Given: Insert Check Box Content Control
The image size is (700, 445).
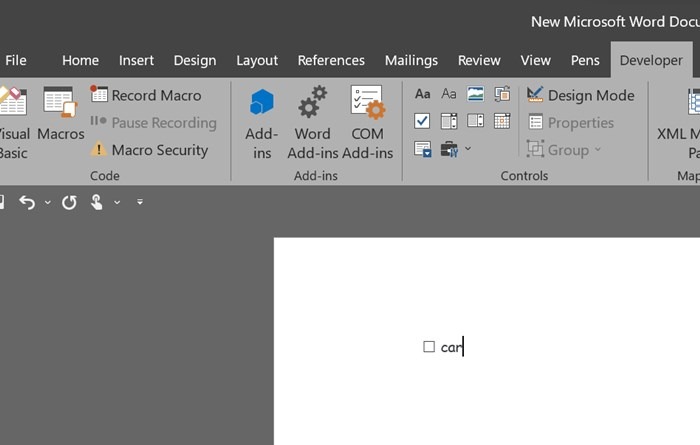Looking at the screenshot, I should tap(422, 121).
